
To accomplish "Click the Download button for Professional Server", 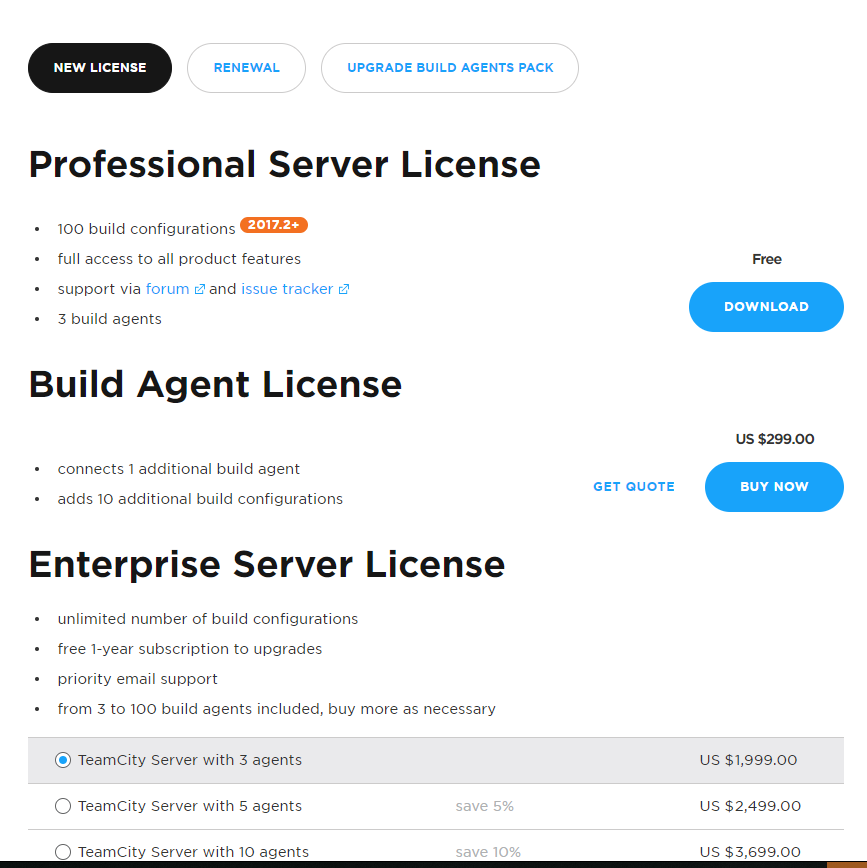I will tap(766, 307).
